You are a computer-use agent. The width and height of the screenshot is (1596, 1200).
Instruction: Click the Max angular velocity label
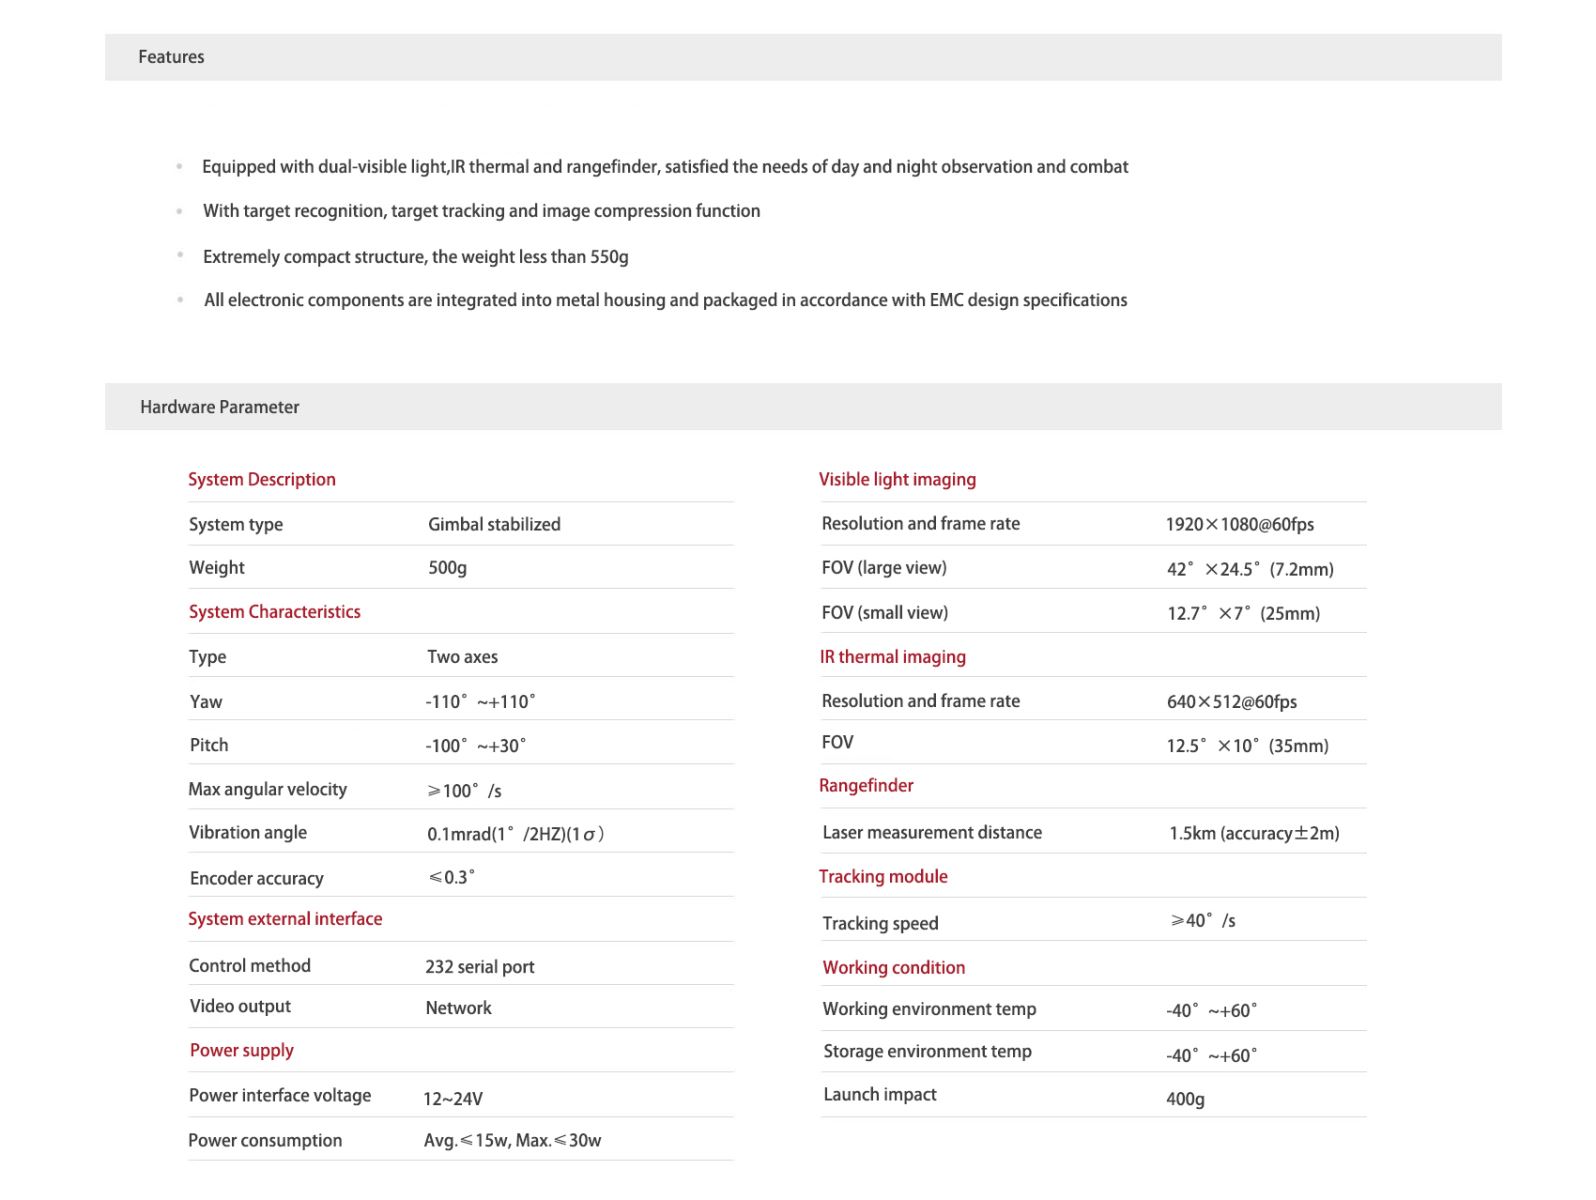(268, 789)
